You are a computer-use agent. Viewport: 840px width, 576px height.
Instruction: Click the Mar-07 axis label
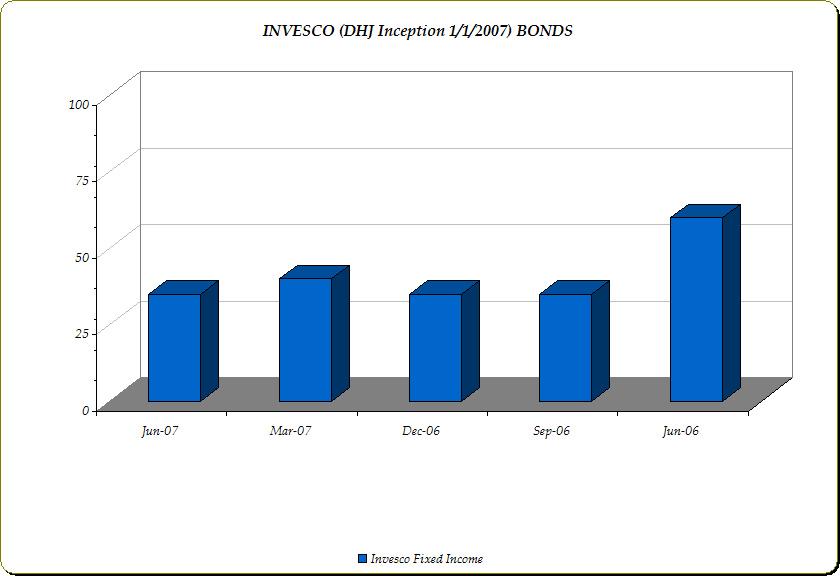click(290, 431)
